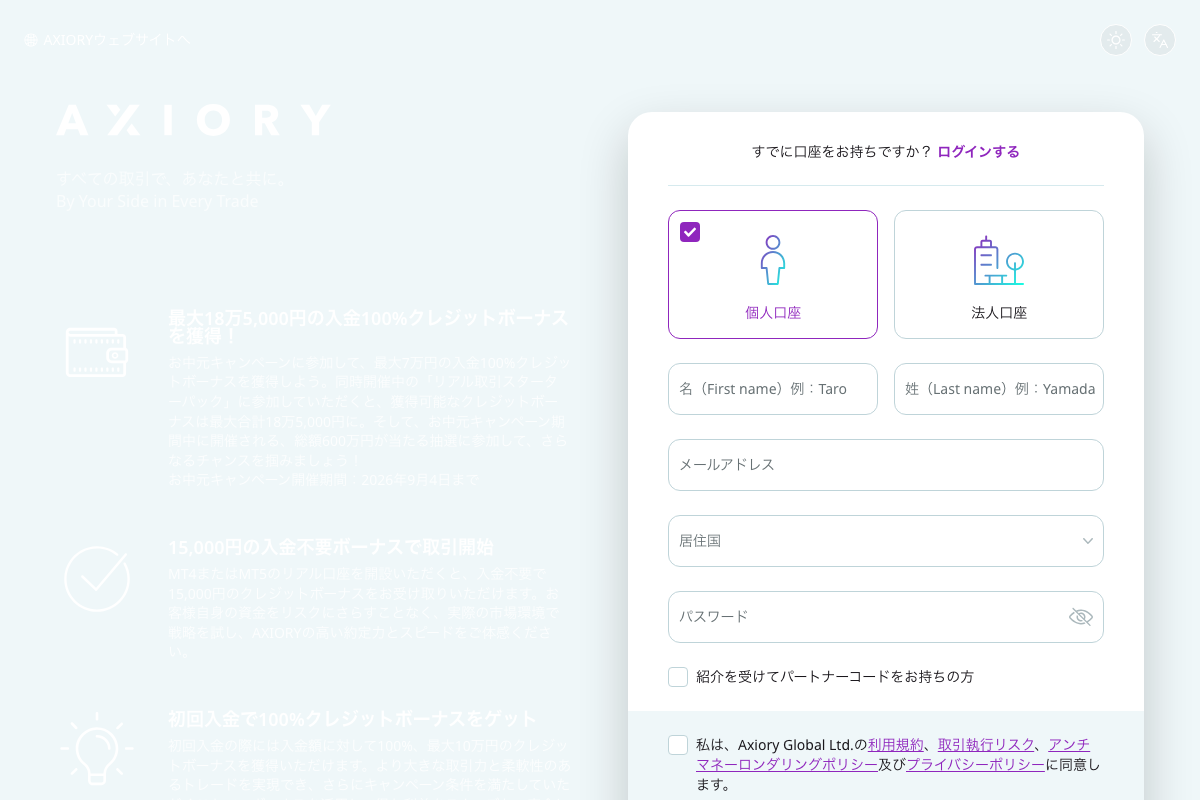Open the 取引執行リスク link

point(986,745)
